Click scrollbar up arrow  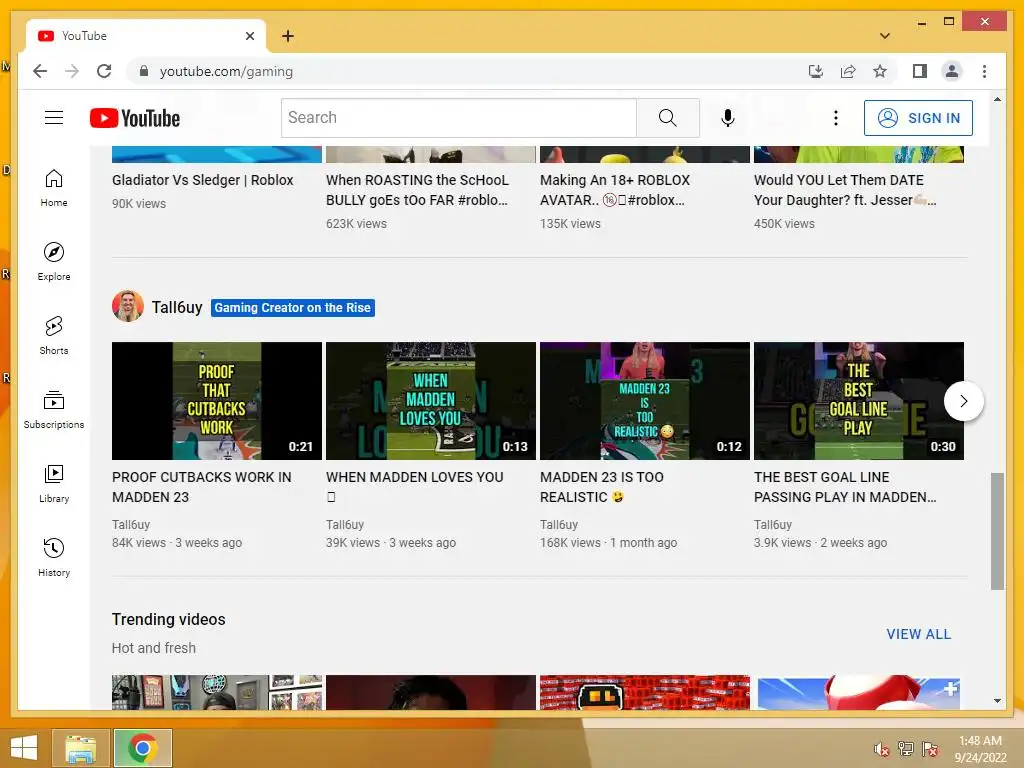(x=997, y=99)
